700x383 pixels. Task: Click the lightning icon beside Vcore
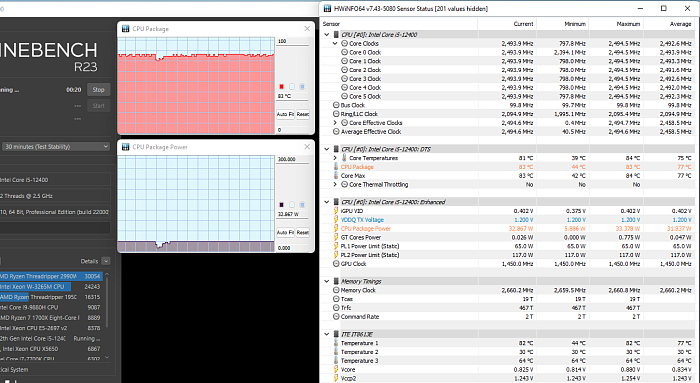(x=336, y=370)
